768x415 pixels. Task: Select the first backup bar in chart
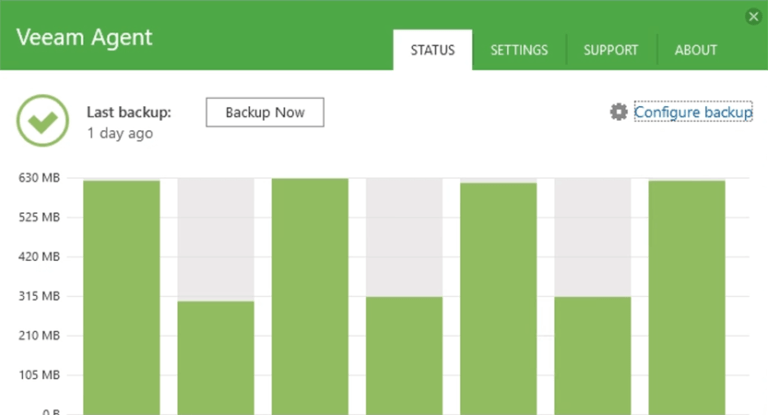point(121,297)
